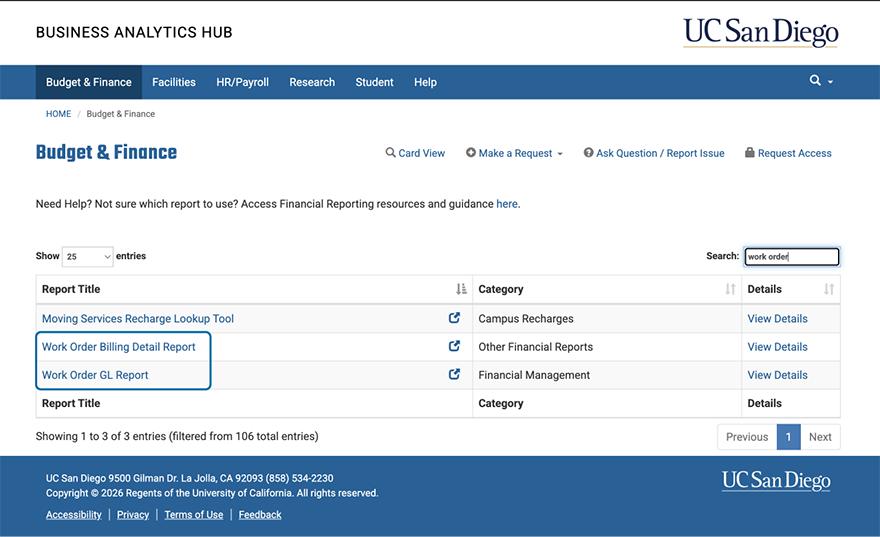Open the Feedback footer link
This screenshot has width=880, height=537.
coord(260,515)
